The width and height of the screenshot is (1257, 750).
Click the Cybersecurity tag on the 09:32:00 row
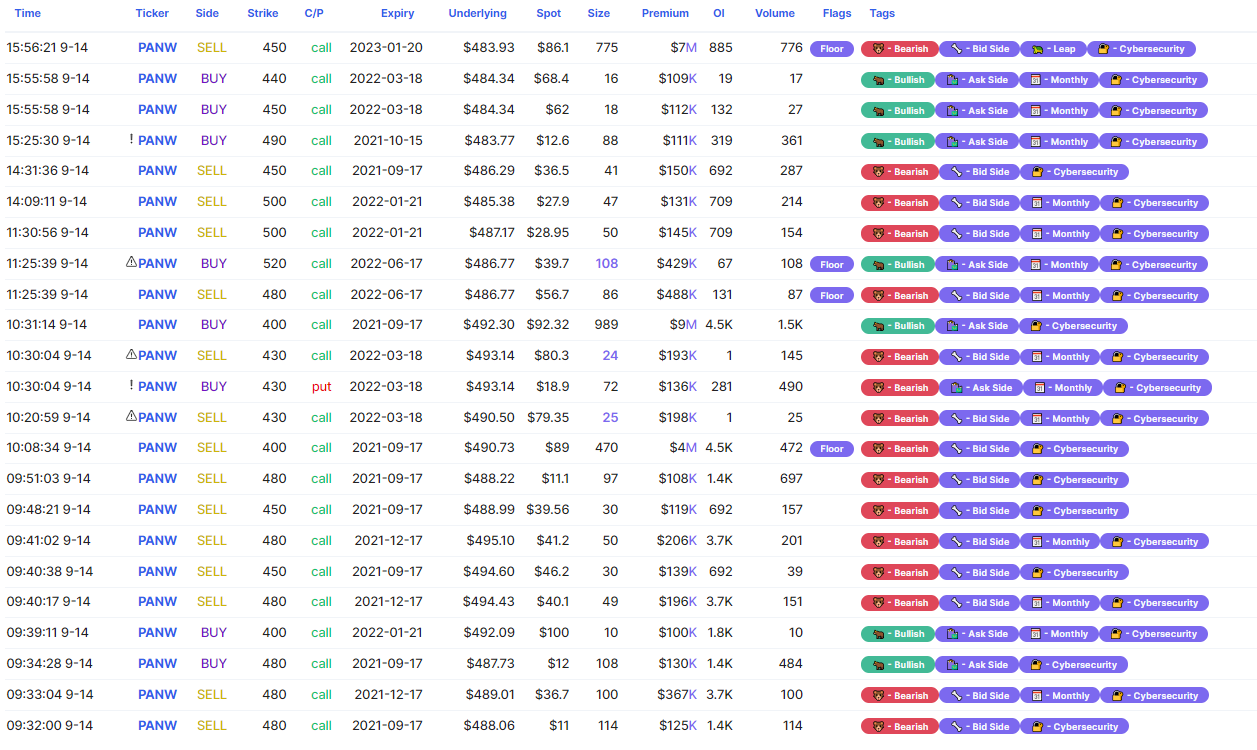click(1074, 727)
